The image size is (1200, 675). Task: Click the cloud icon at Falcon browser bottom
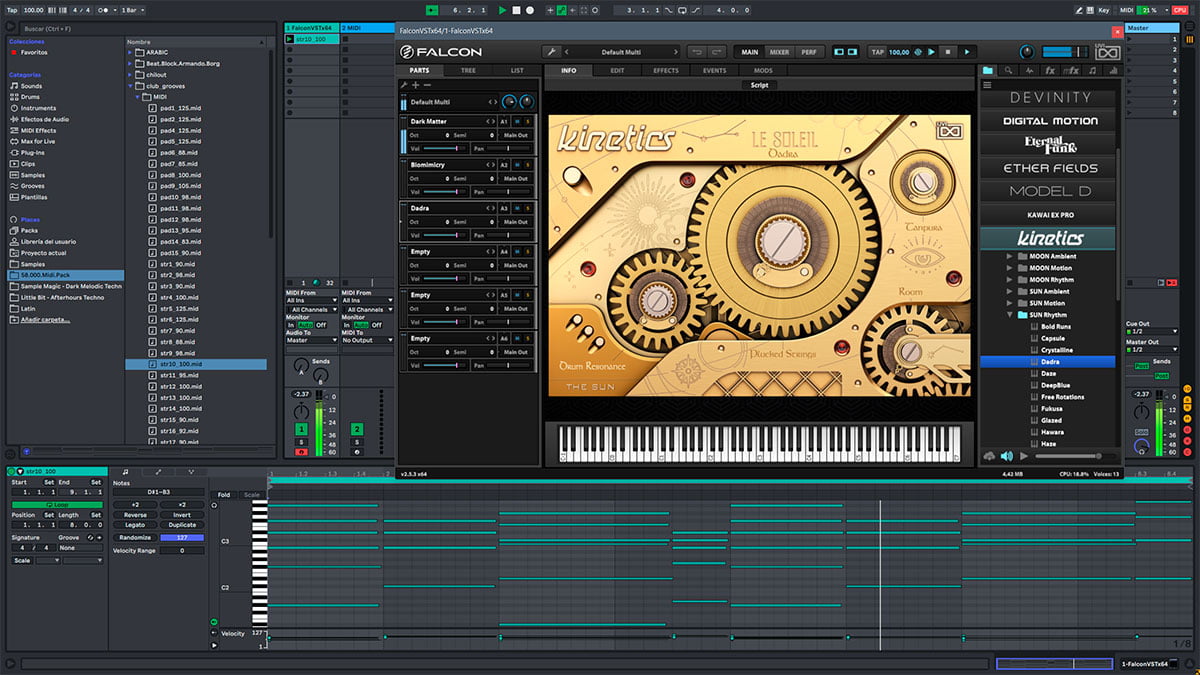click(x=990, y=456)
